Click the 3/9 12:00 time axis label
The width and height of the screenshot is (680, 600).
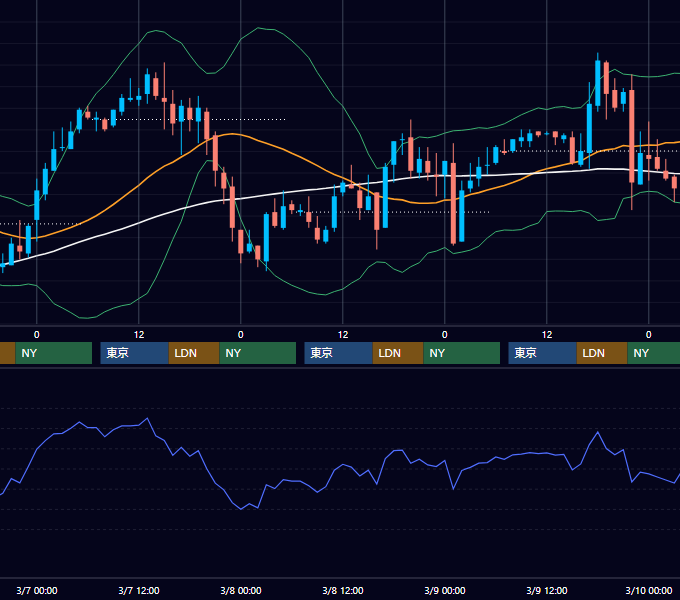[547, 590]
